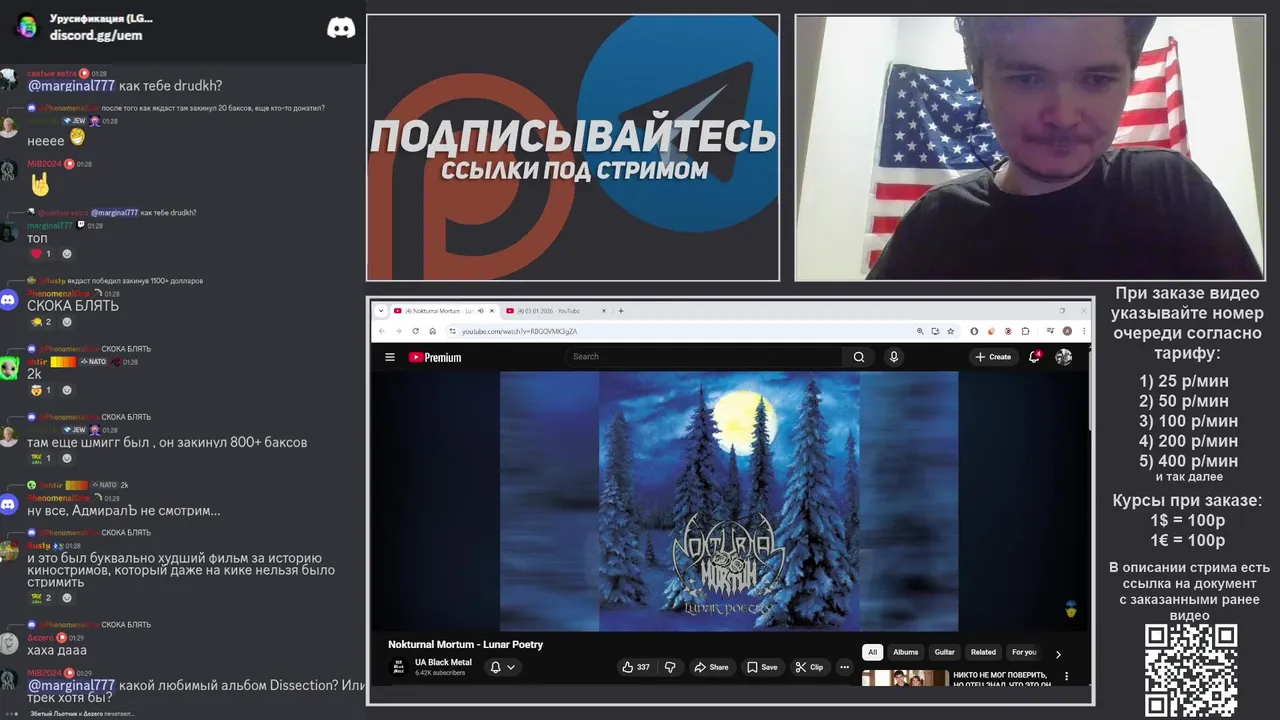Screen dimensions: 1280x720
Task: Select the Albums chip
Action: pyautogui.click(x=905, y=652)
